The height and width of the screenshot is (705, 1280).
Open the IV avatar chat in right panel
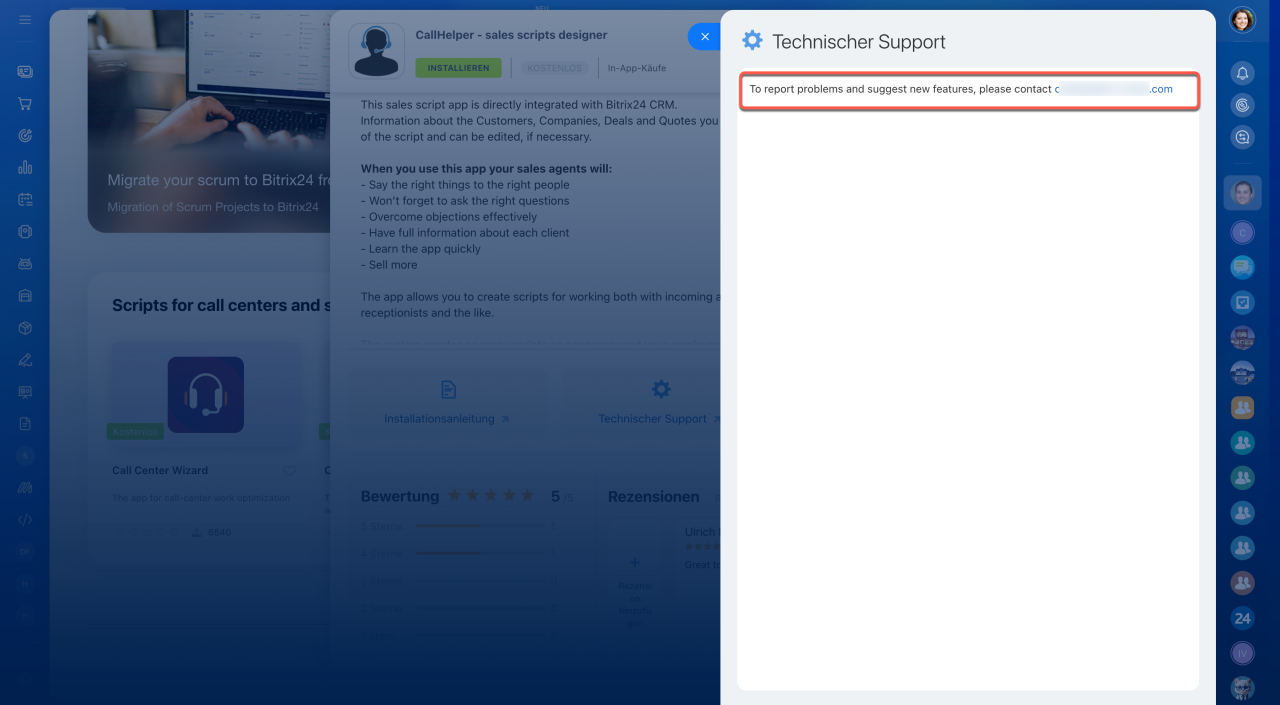(x=1242, y=653)
